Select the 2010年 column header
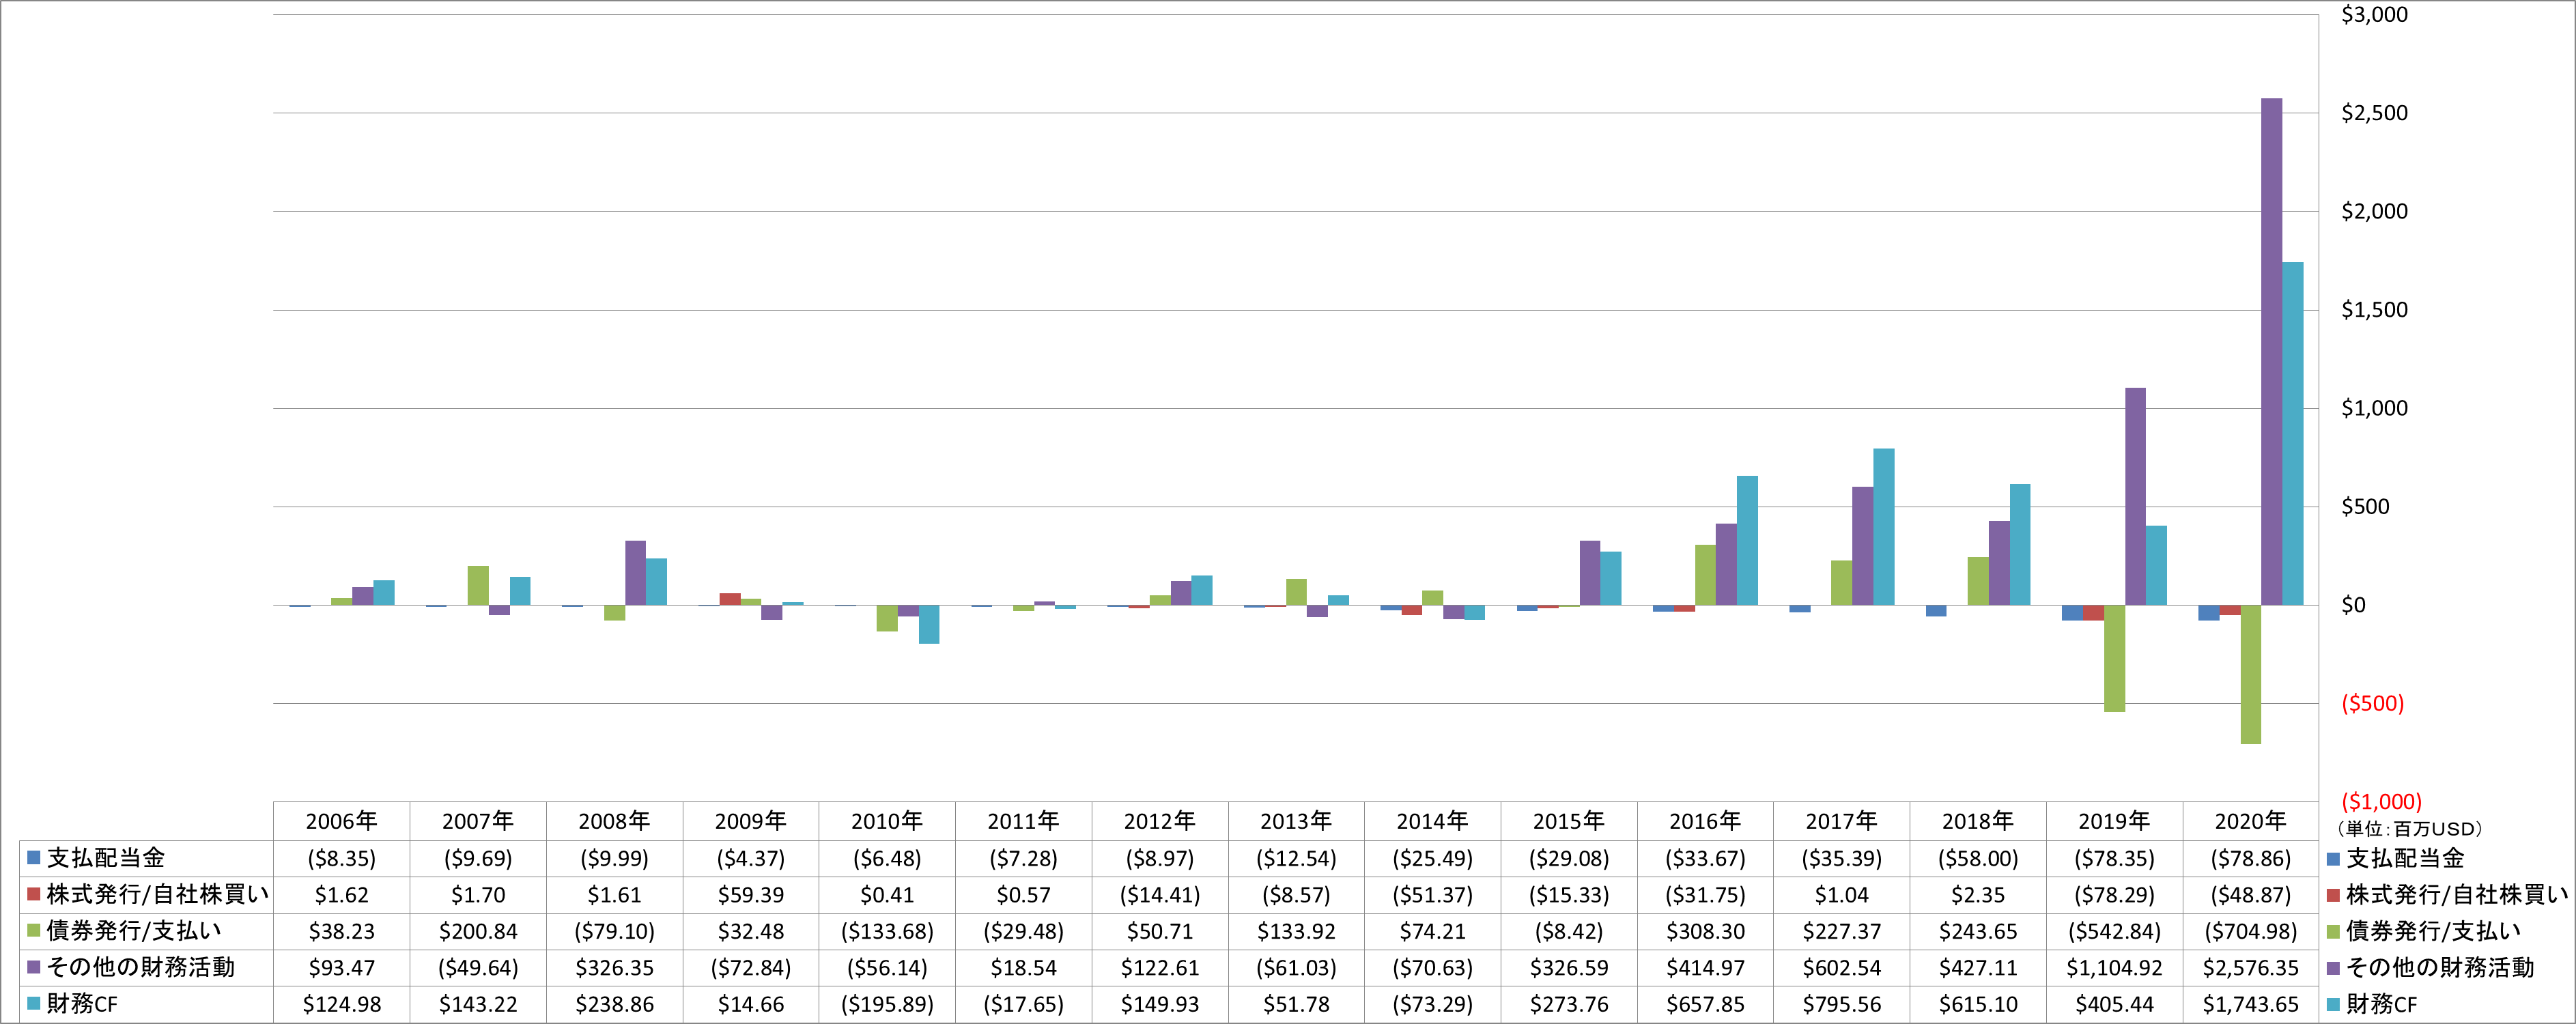Viewport: 2576px width, 1024px height. click(x=887, y=821)
